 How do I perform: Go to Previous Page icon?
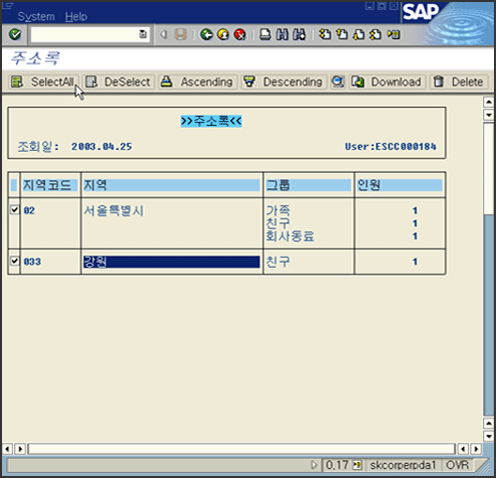342,34
